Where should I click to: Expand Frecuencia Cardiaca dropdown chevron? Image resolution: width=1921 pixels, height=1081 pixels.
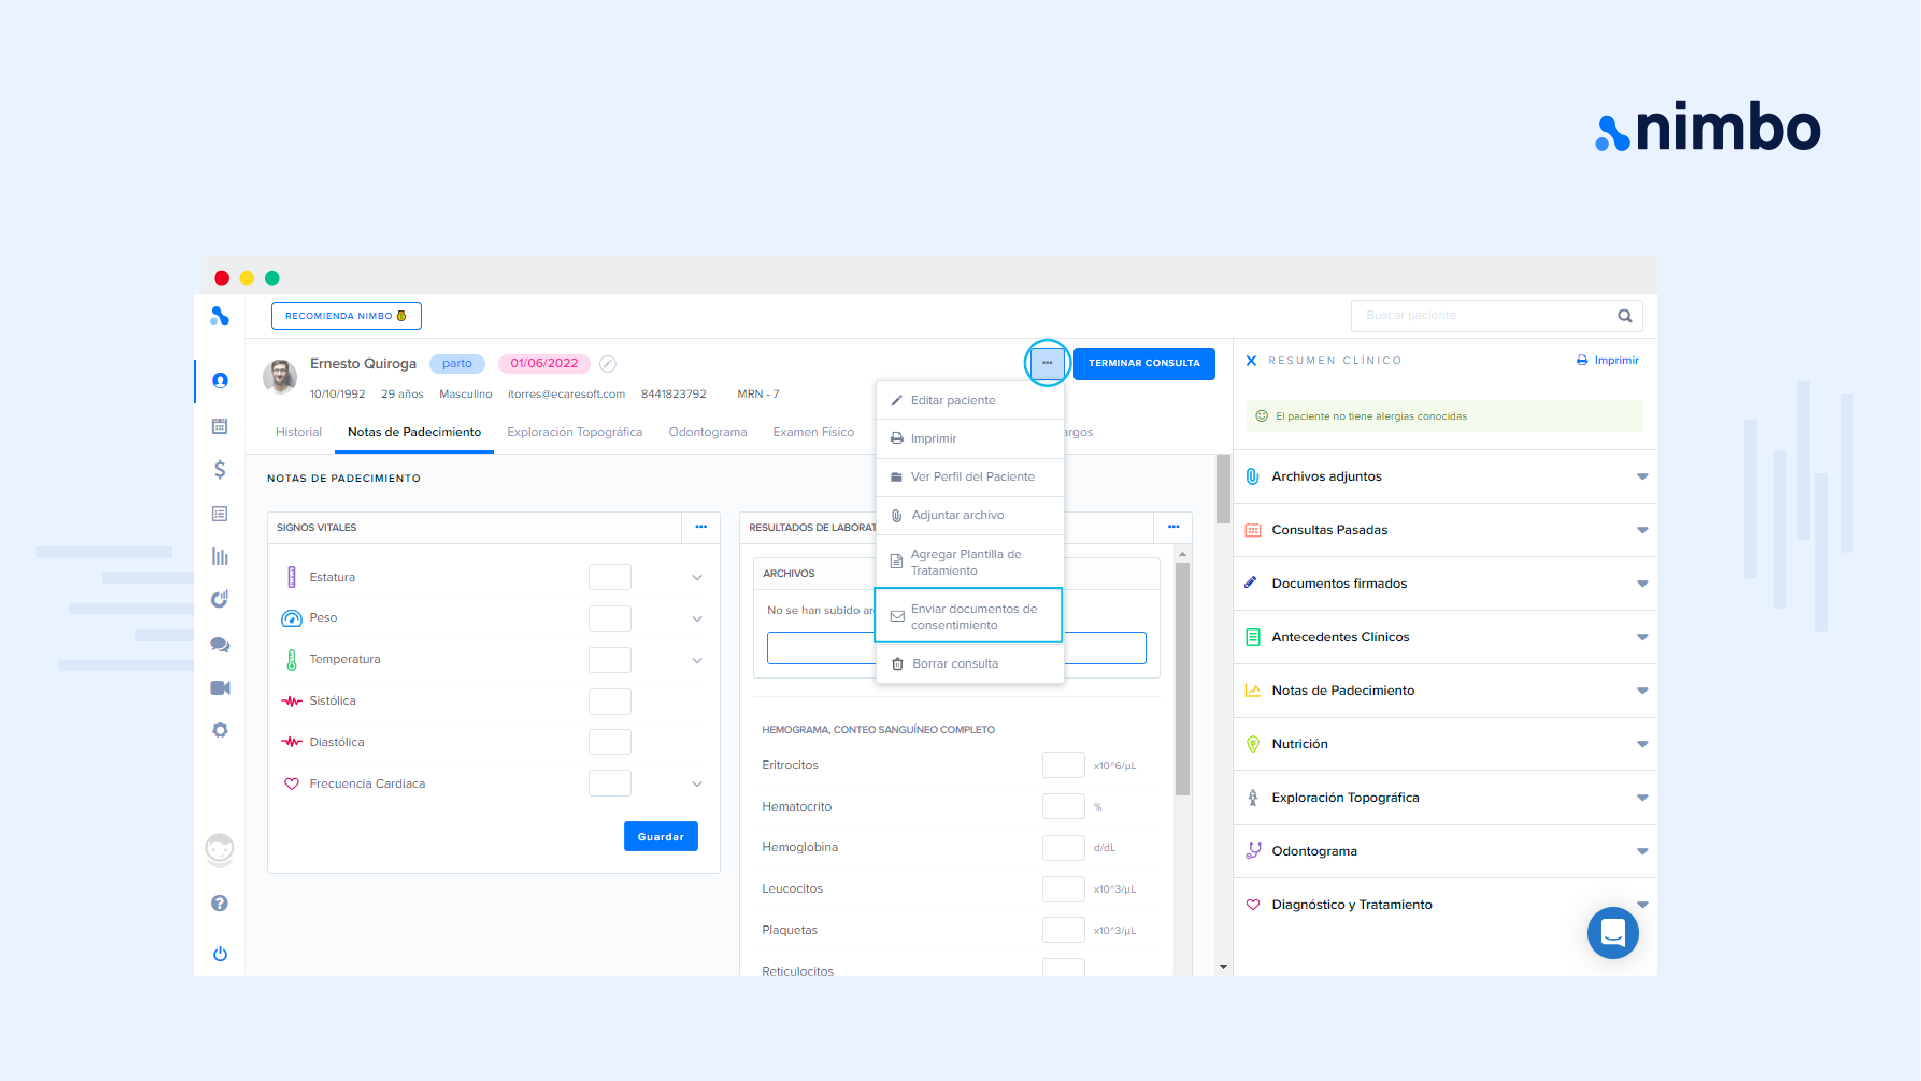click(697, 784)
